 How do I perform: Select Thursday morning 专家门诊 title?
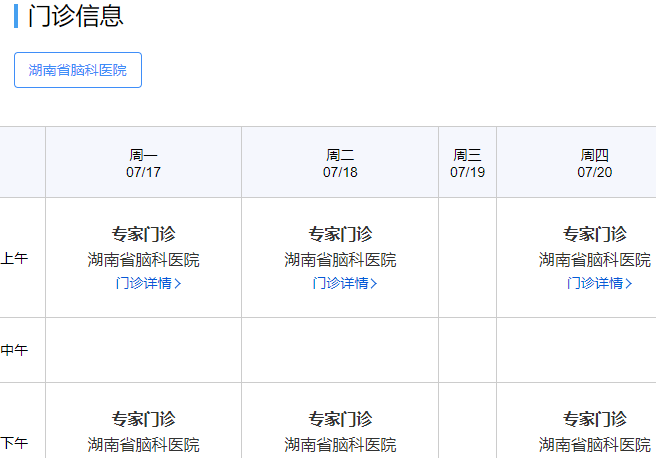594,234
